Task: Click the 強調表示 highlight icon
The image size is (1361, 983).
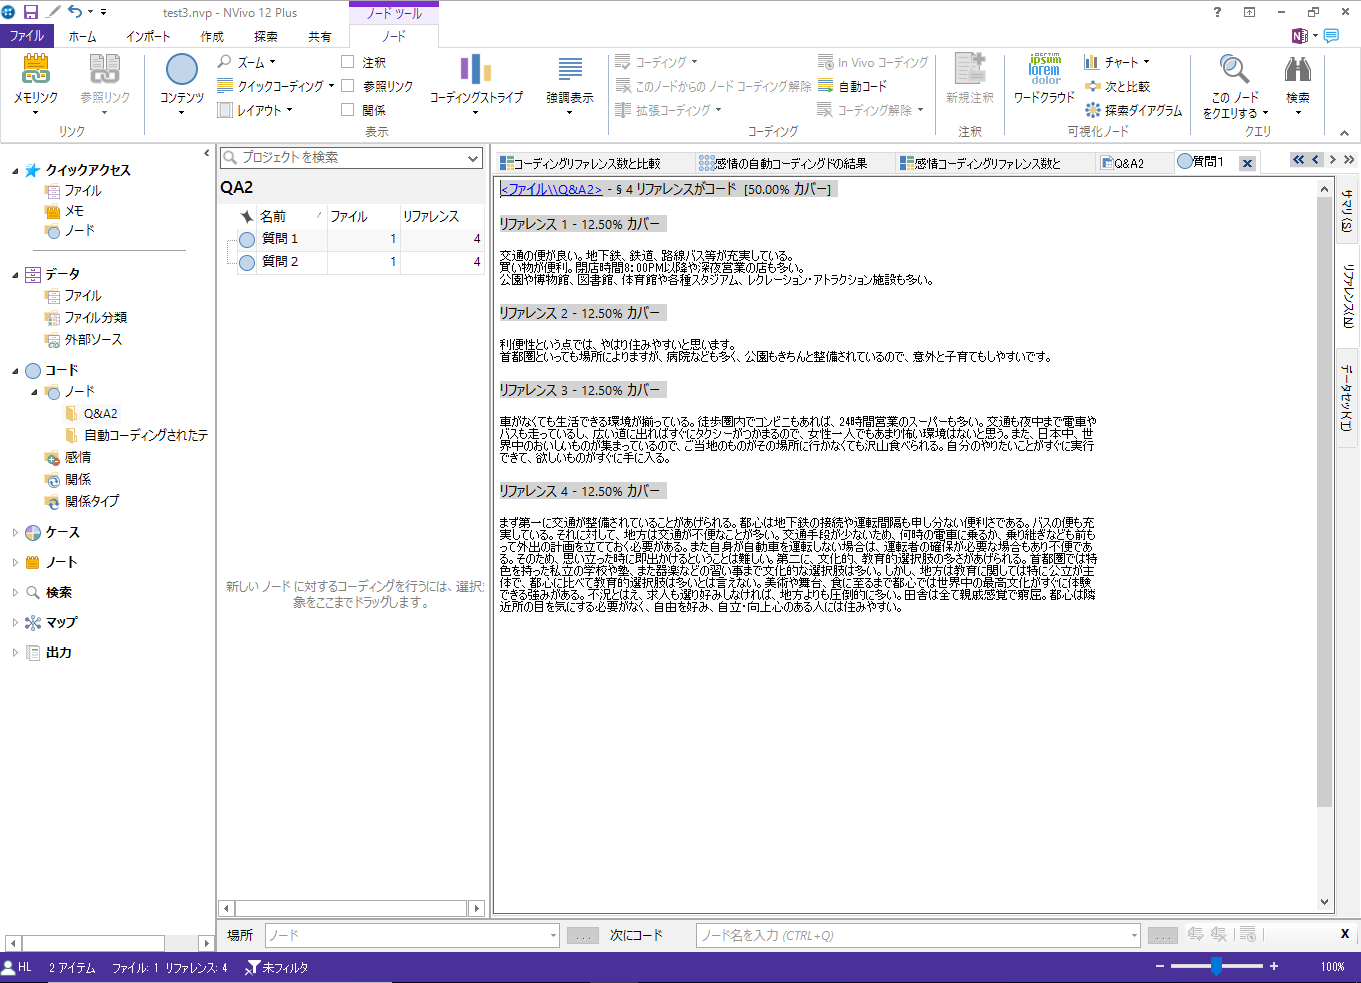Action: (x=570, y=70)
